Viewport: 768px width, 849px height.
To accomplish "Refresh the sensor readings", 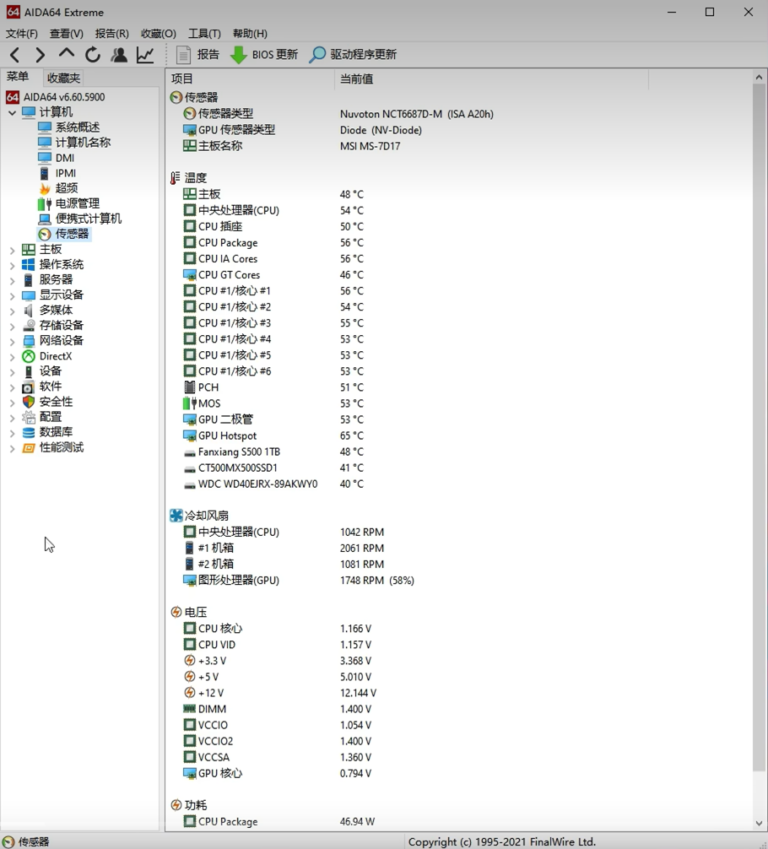I will (93, 55).
